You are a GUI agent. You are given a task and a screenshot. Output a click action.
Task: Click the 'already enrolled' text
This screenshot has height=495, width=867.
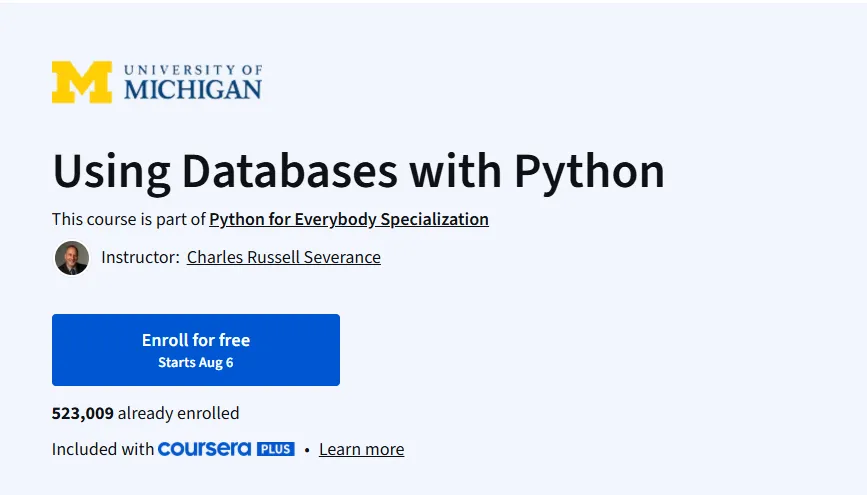point(179,413)
